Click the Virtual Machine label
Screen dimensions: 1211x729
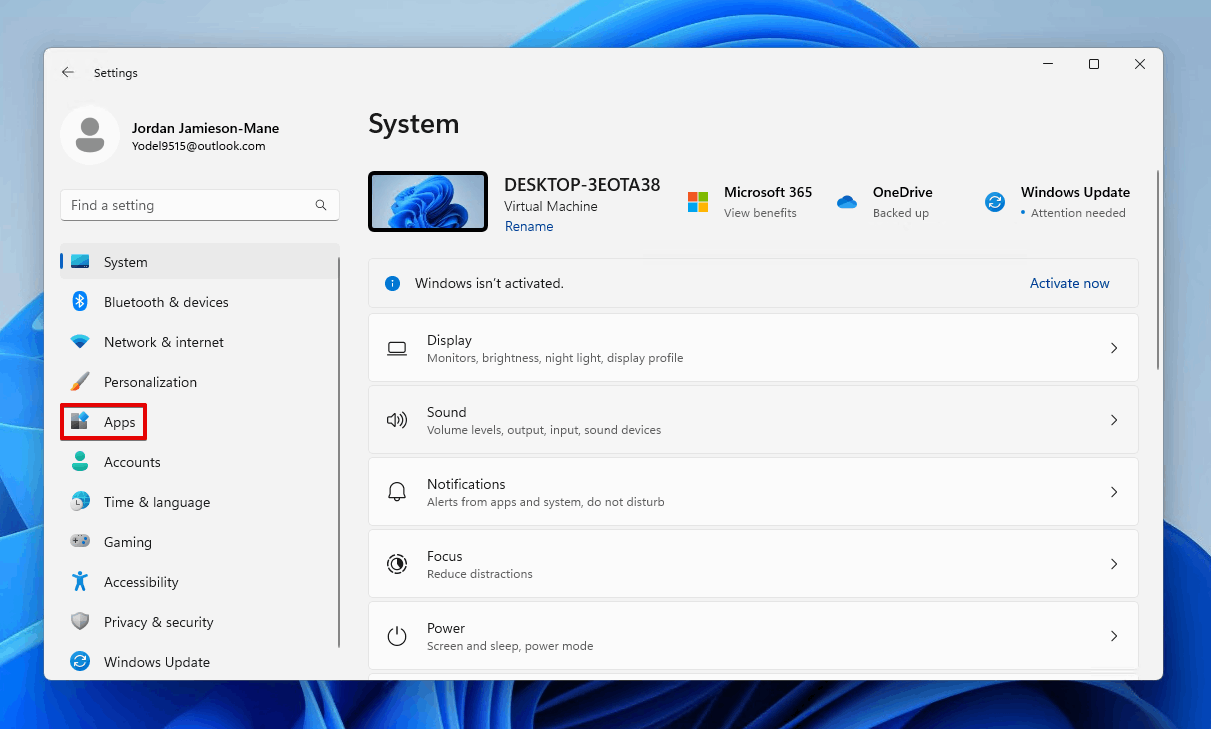pos(551,206)
